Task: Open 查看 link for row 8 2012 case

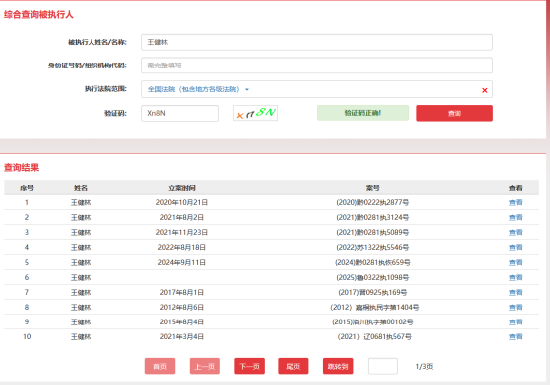Action: point(516,308)
